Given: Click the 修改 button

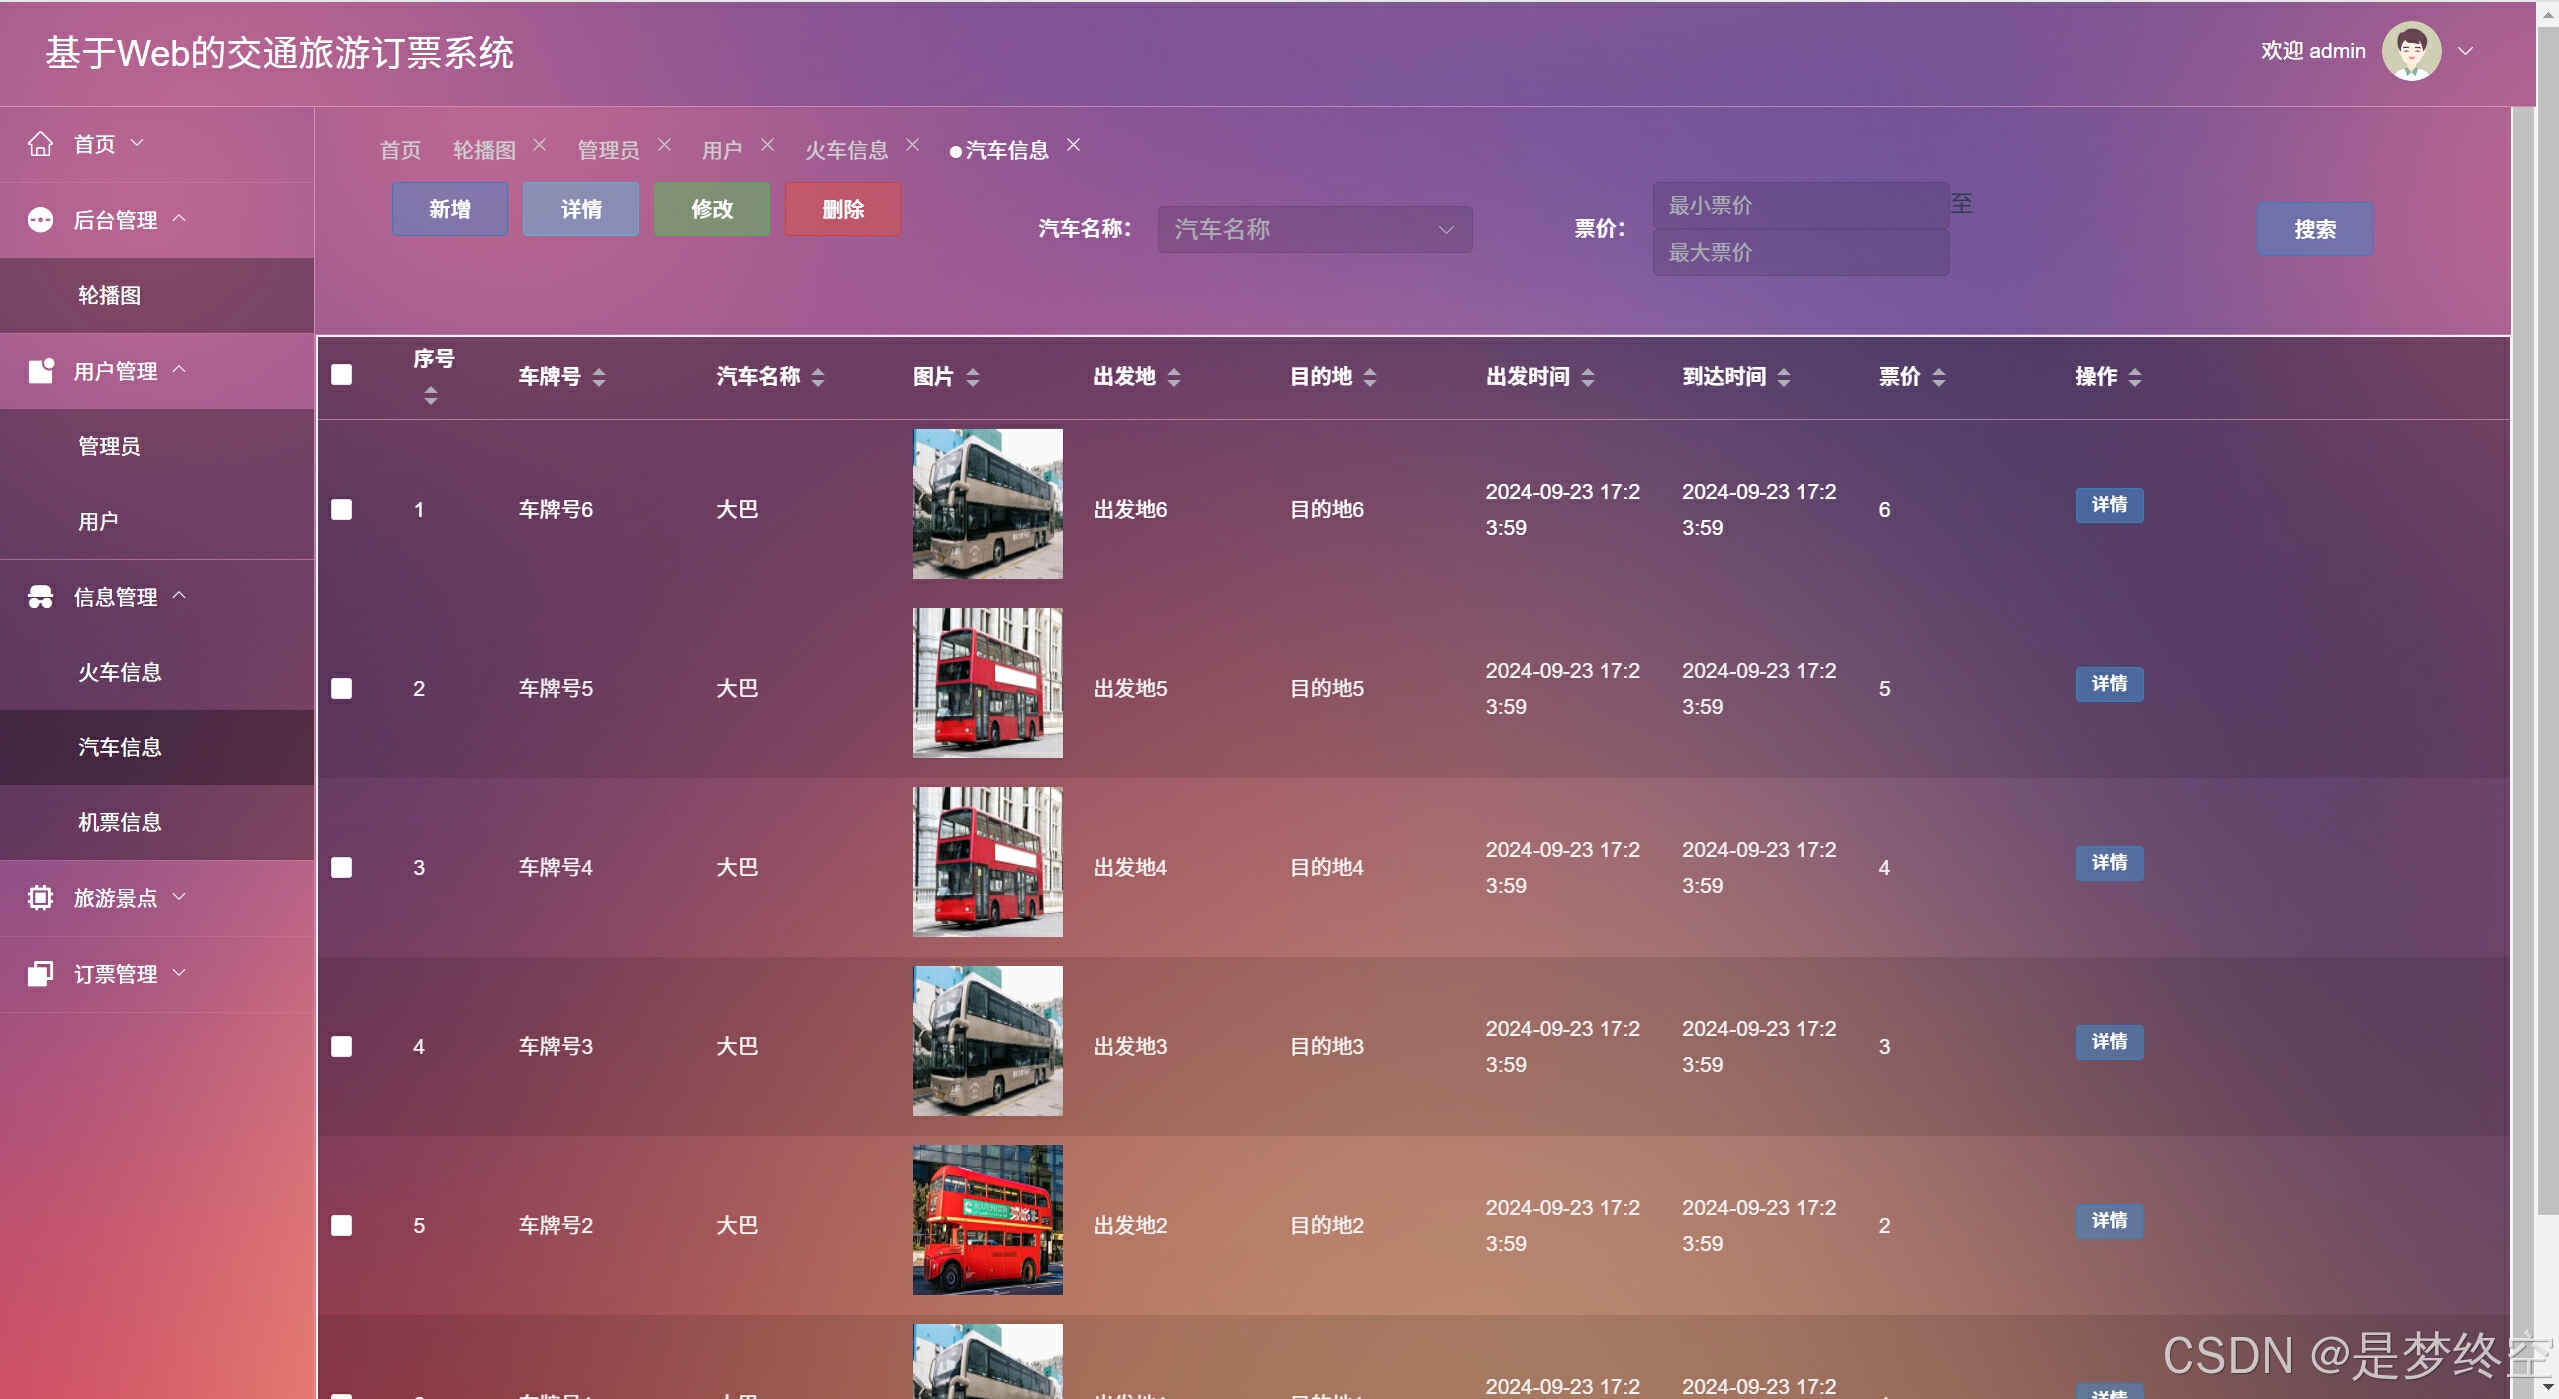Looking at the screenshot, I should point(712,209).
